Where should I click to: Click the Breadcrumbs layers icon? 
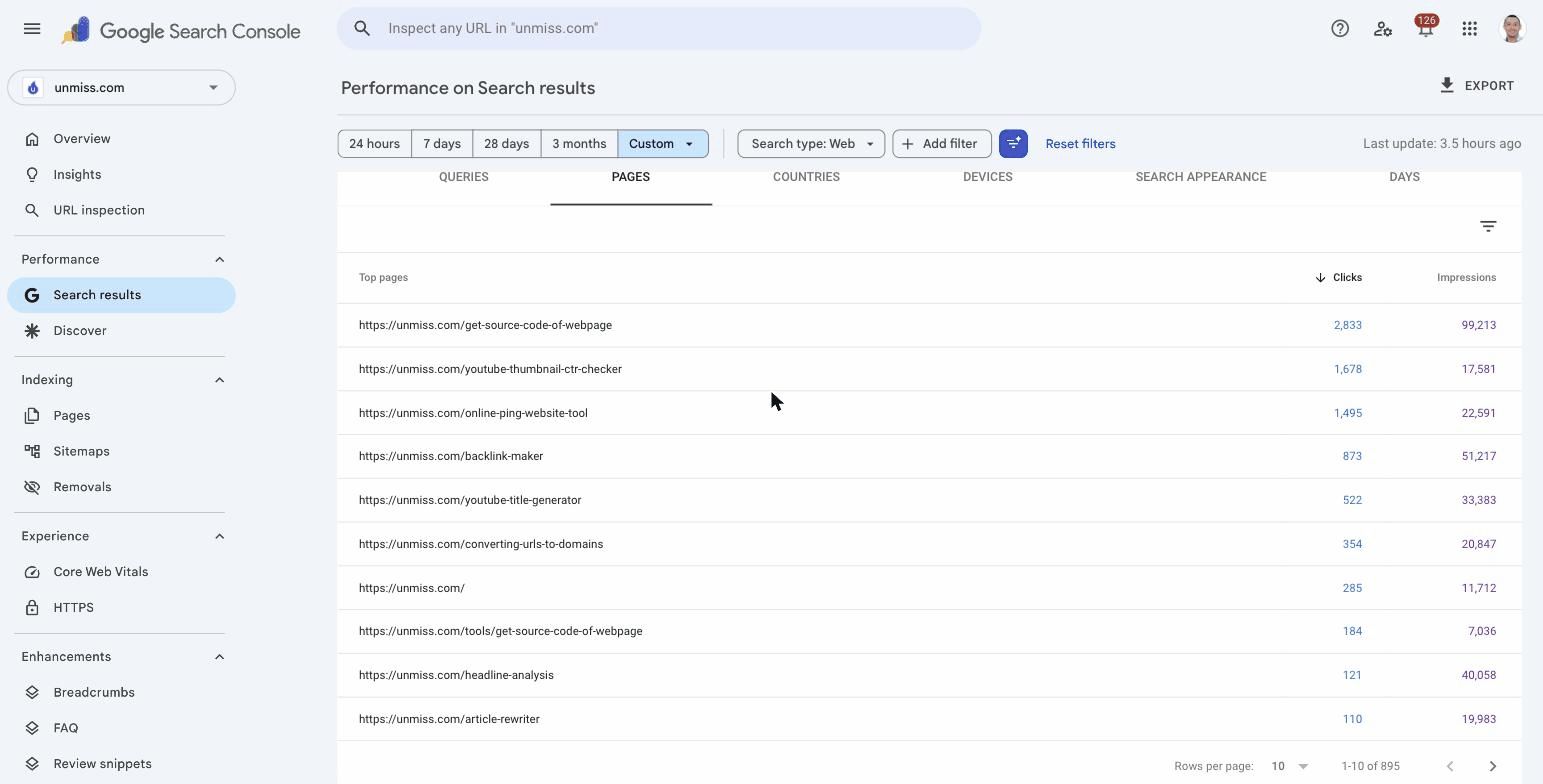coord(32,693)
